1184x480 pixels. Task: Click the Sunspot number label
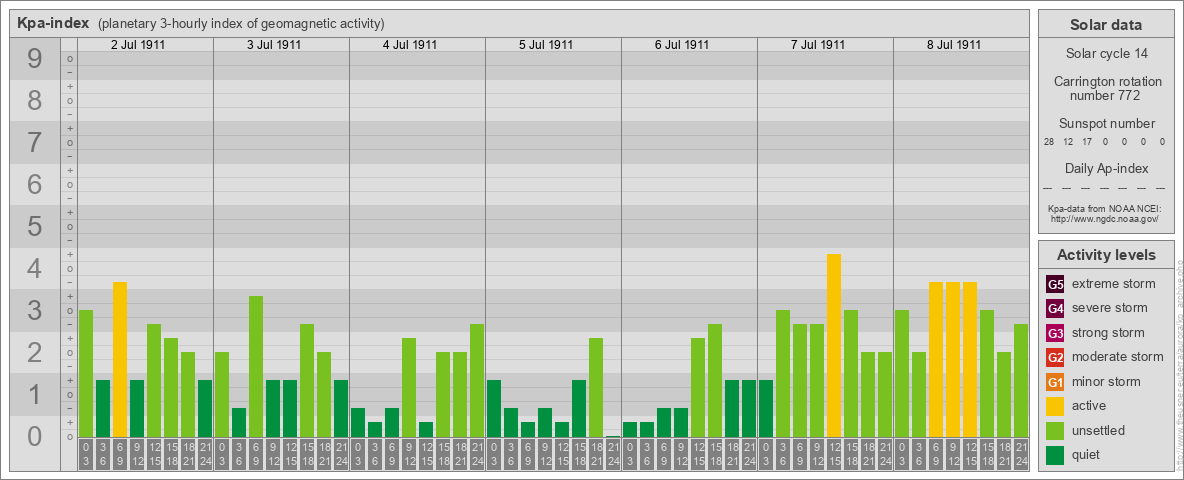[1106, 123]
